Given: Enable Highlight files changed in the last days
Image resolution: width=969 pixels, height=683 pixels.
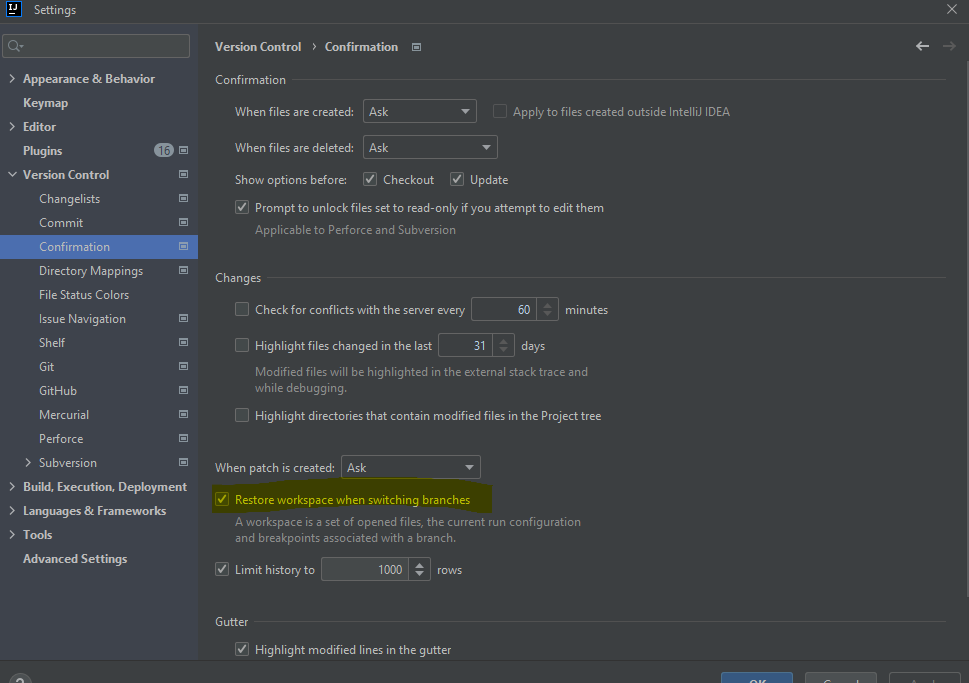Looking at the screenshot, I should 242,345.
